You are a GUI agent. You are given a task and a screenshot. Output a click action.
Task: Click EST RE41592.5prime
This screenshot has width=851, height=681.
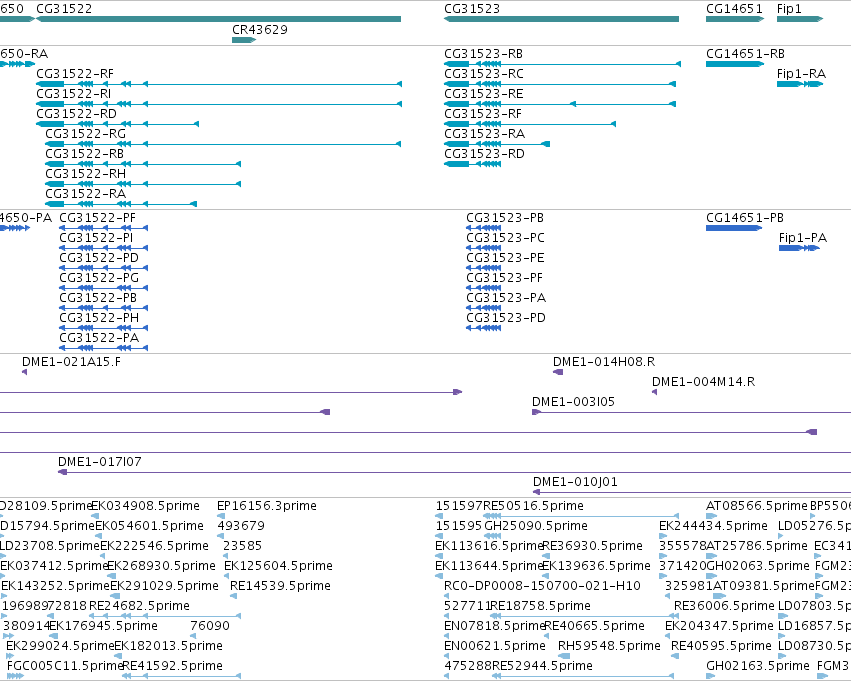[x=173, y=666]
